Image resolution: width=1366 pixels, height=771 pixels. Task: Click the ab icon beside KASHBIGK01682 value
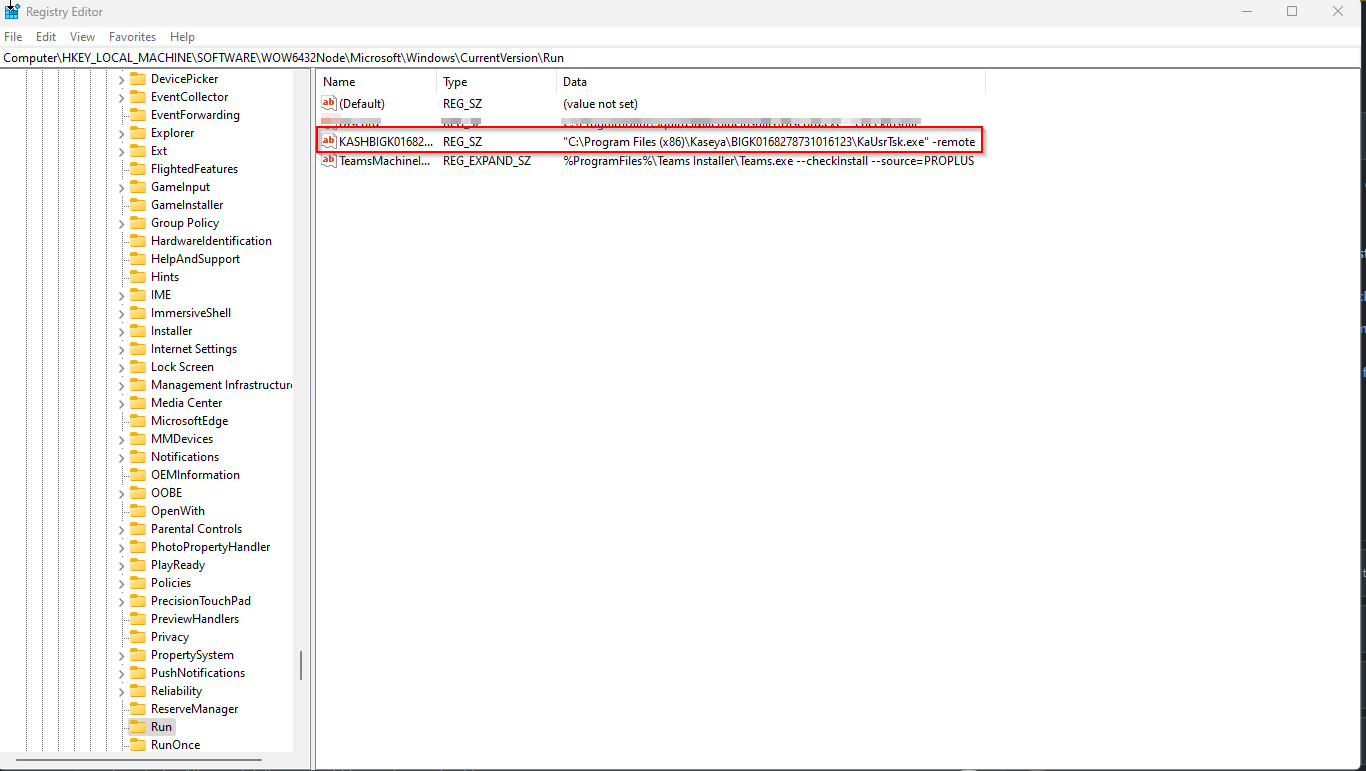click(328, 141)
